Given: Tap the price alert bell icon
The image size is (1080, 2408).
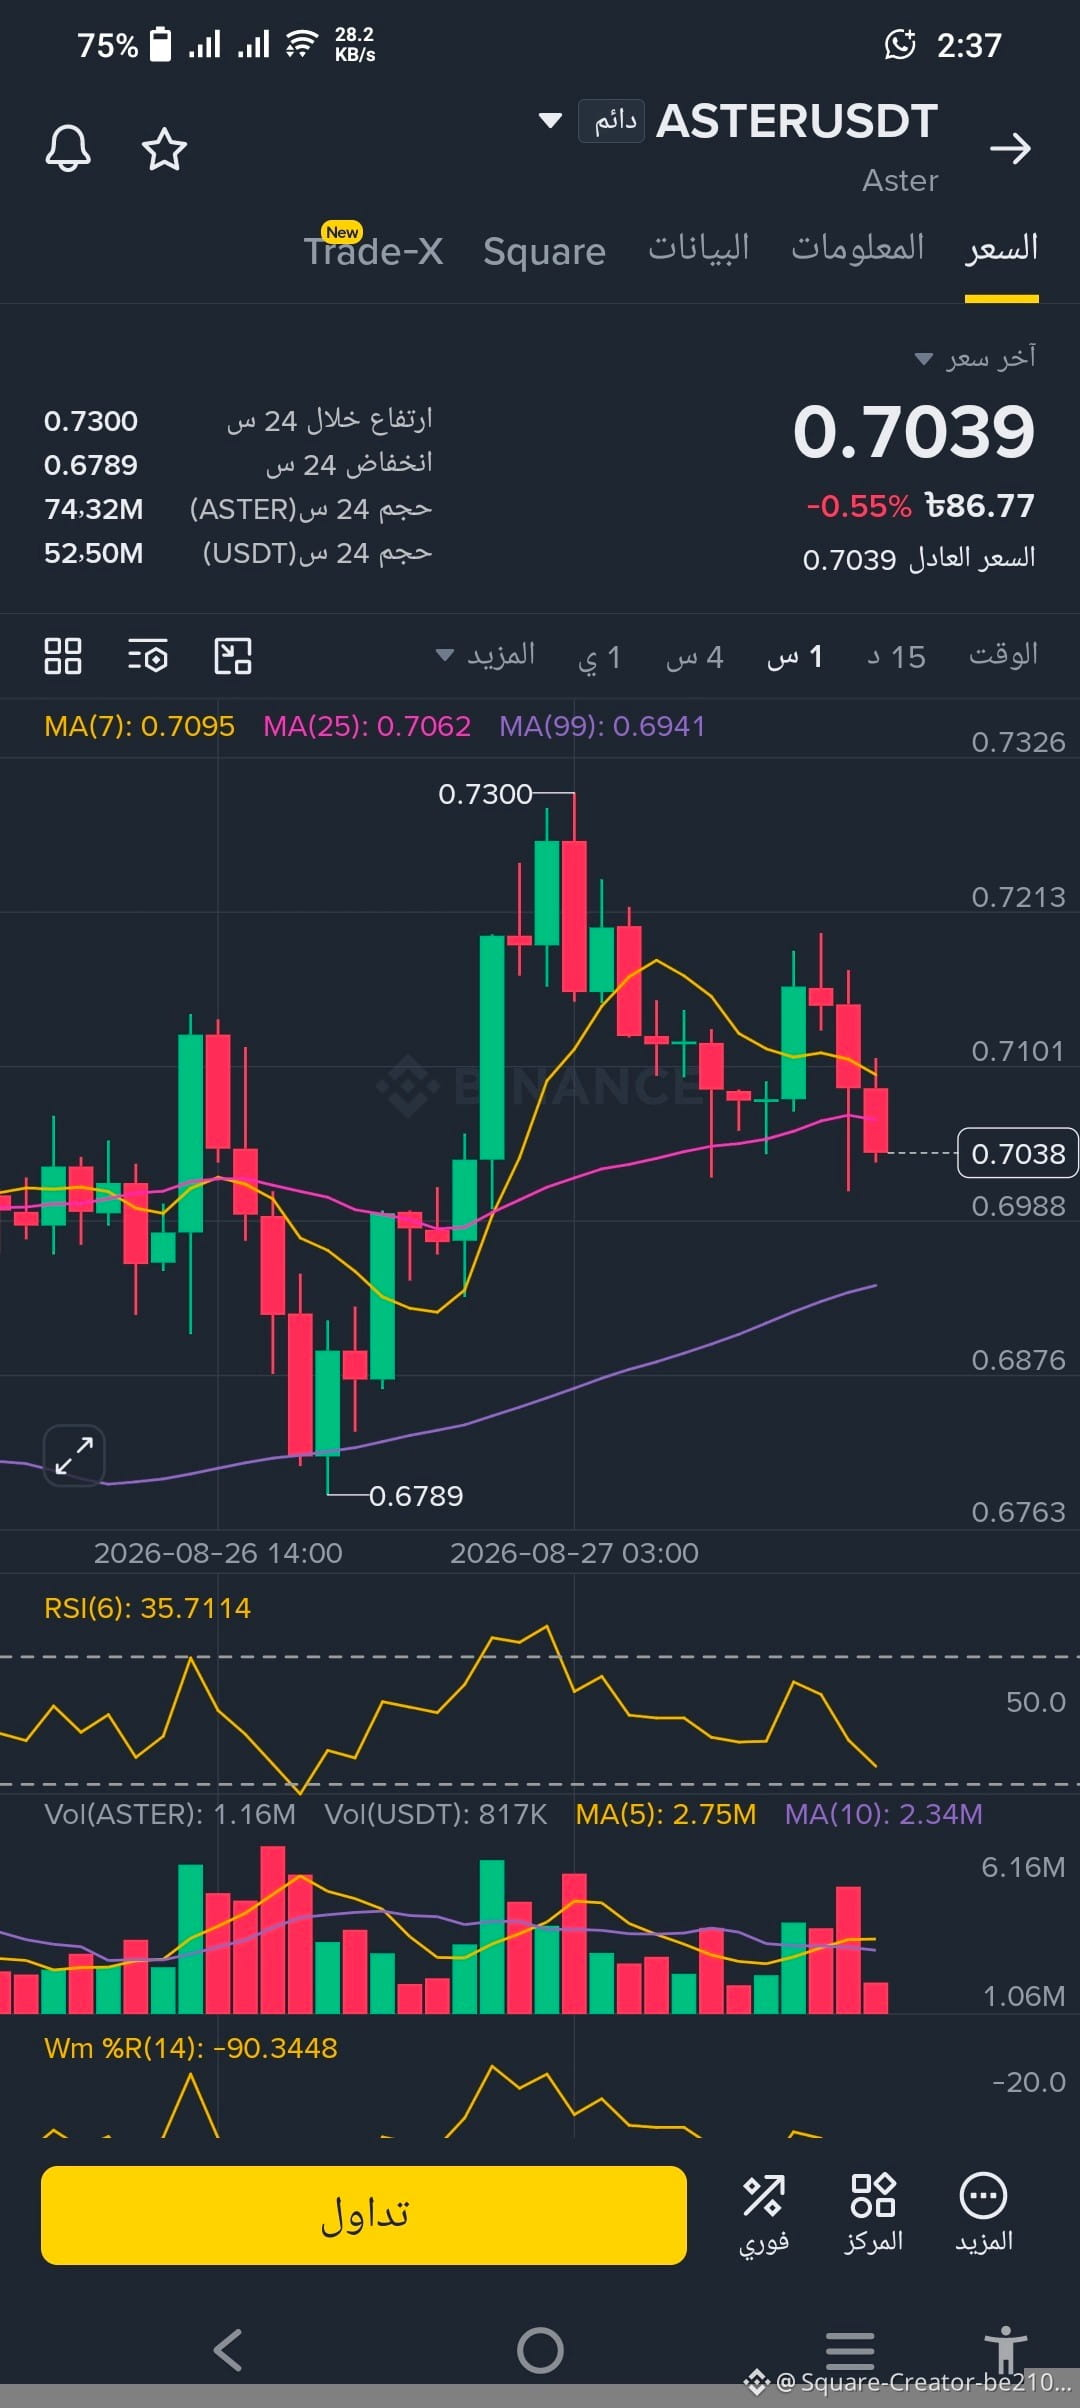Looking at the screenshot, I should tap(68, 149).
